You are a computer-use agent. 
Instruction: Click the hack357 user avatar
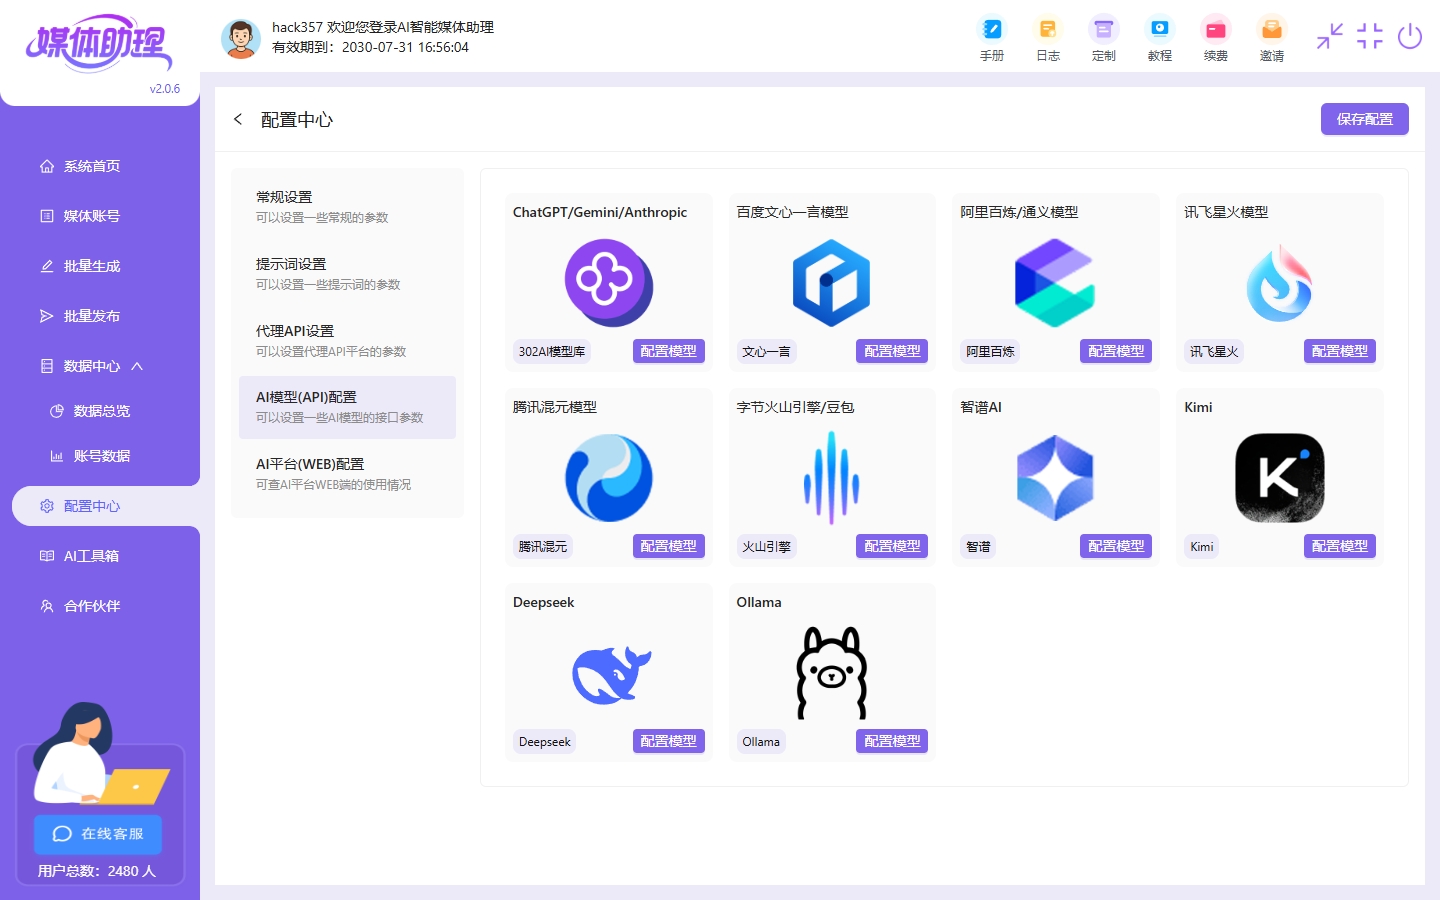pyautogui.click(x=241, y=38)
